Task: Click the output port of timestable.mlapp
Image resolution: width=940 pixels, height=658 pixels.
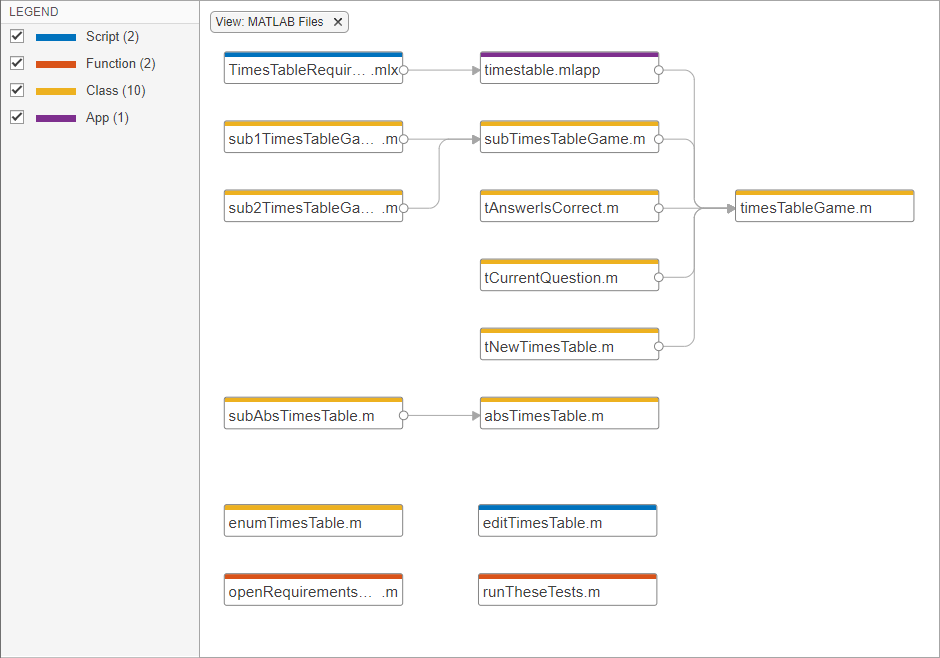Action: (659, 70)
